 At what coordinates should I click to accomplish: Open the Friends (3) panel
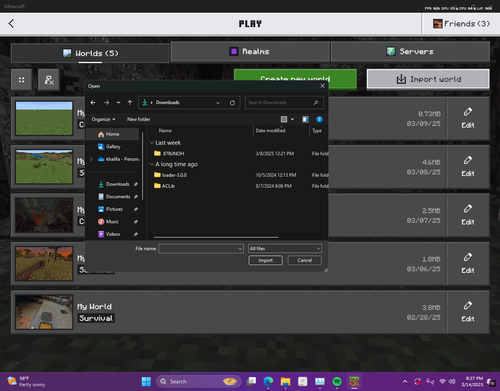pos(461,24)
